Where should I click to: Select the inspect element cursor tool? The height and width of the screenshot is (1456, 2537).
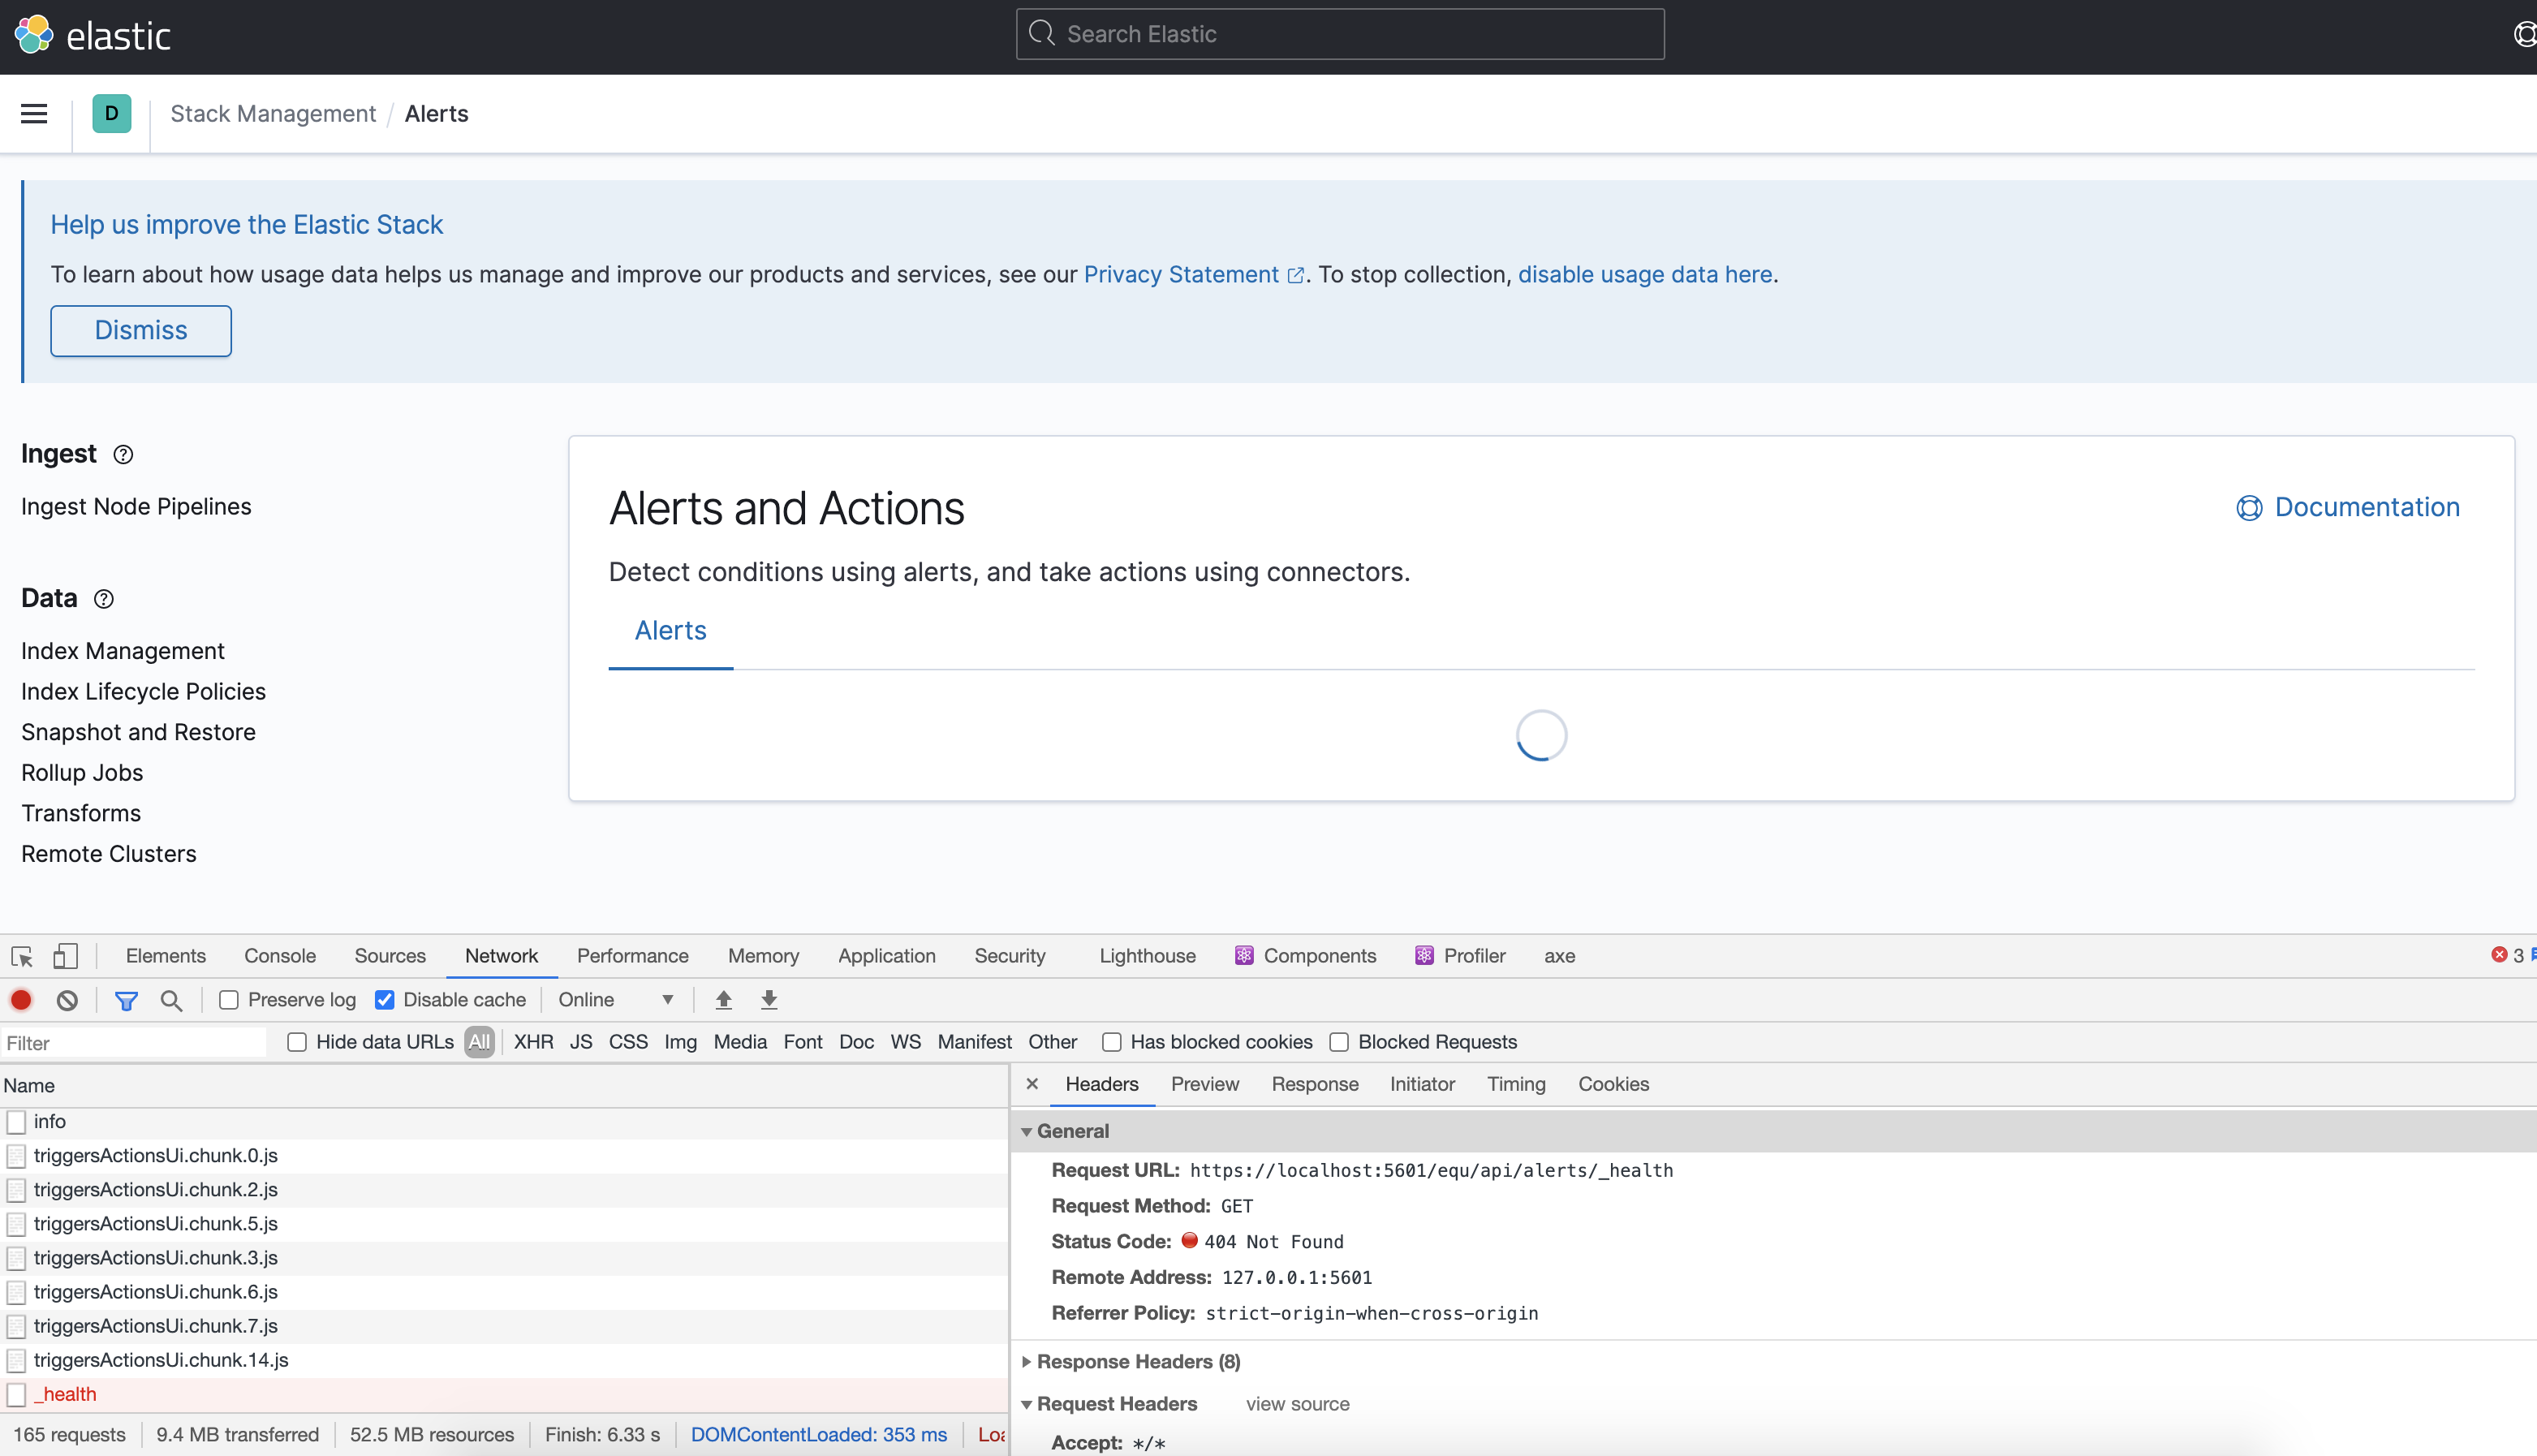click(21, 956)
